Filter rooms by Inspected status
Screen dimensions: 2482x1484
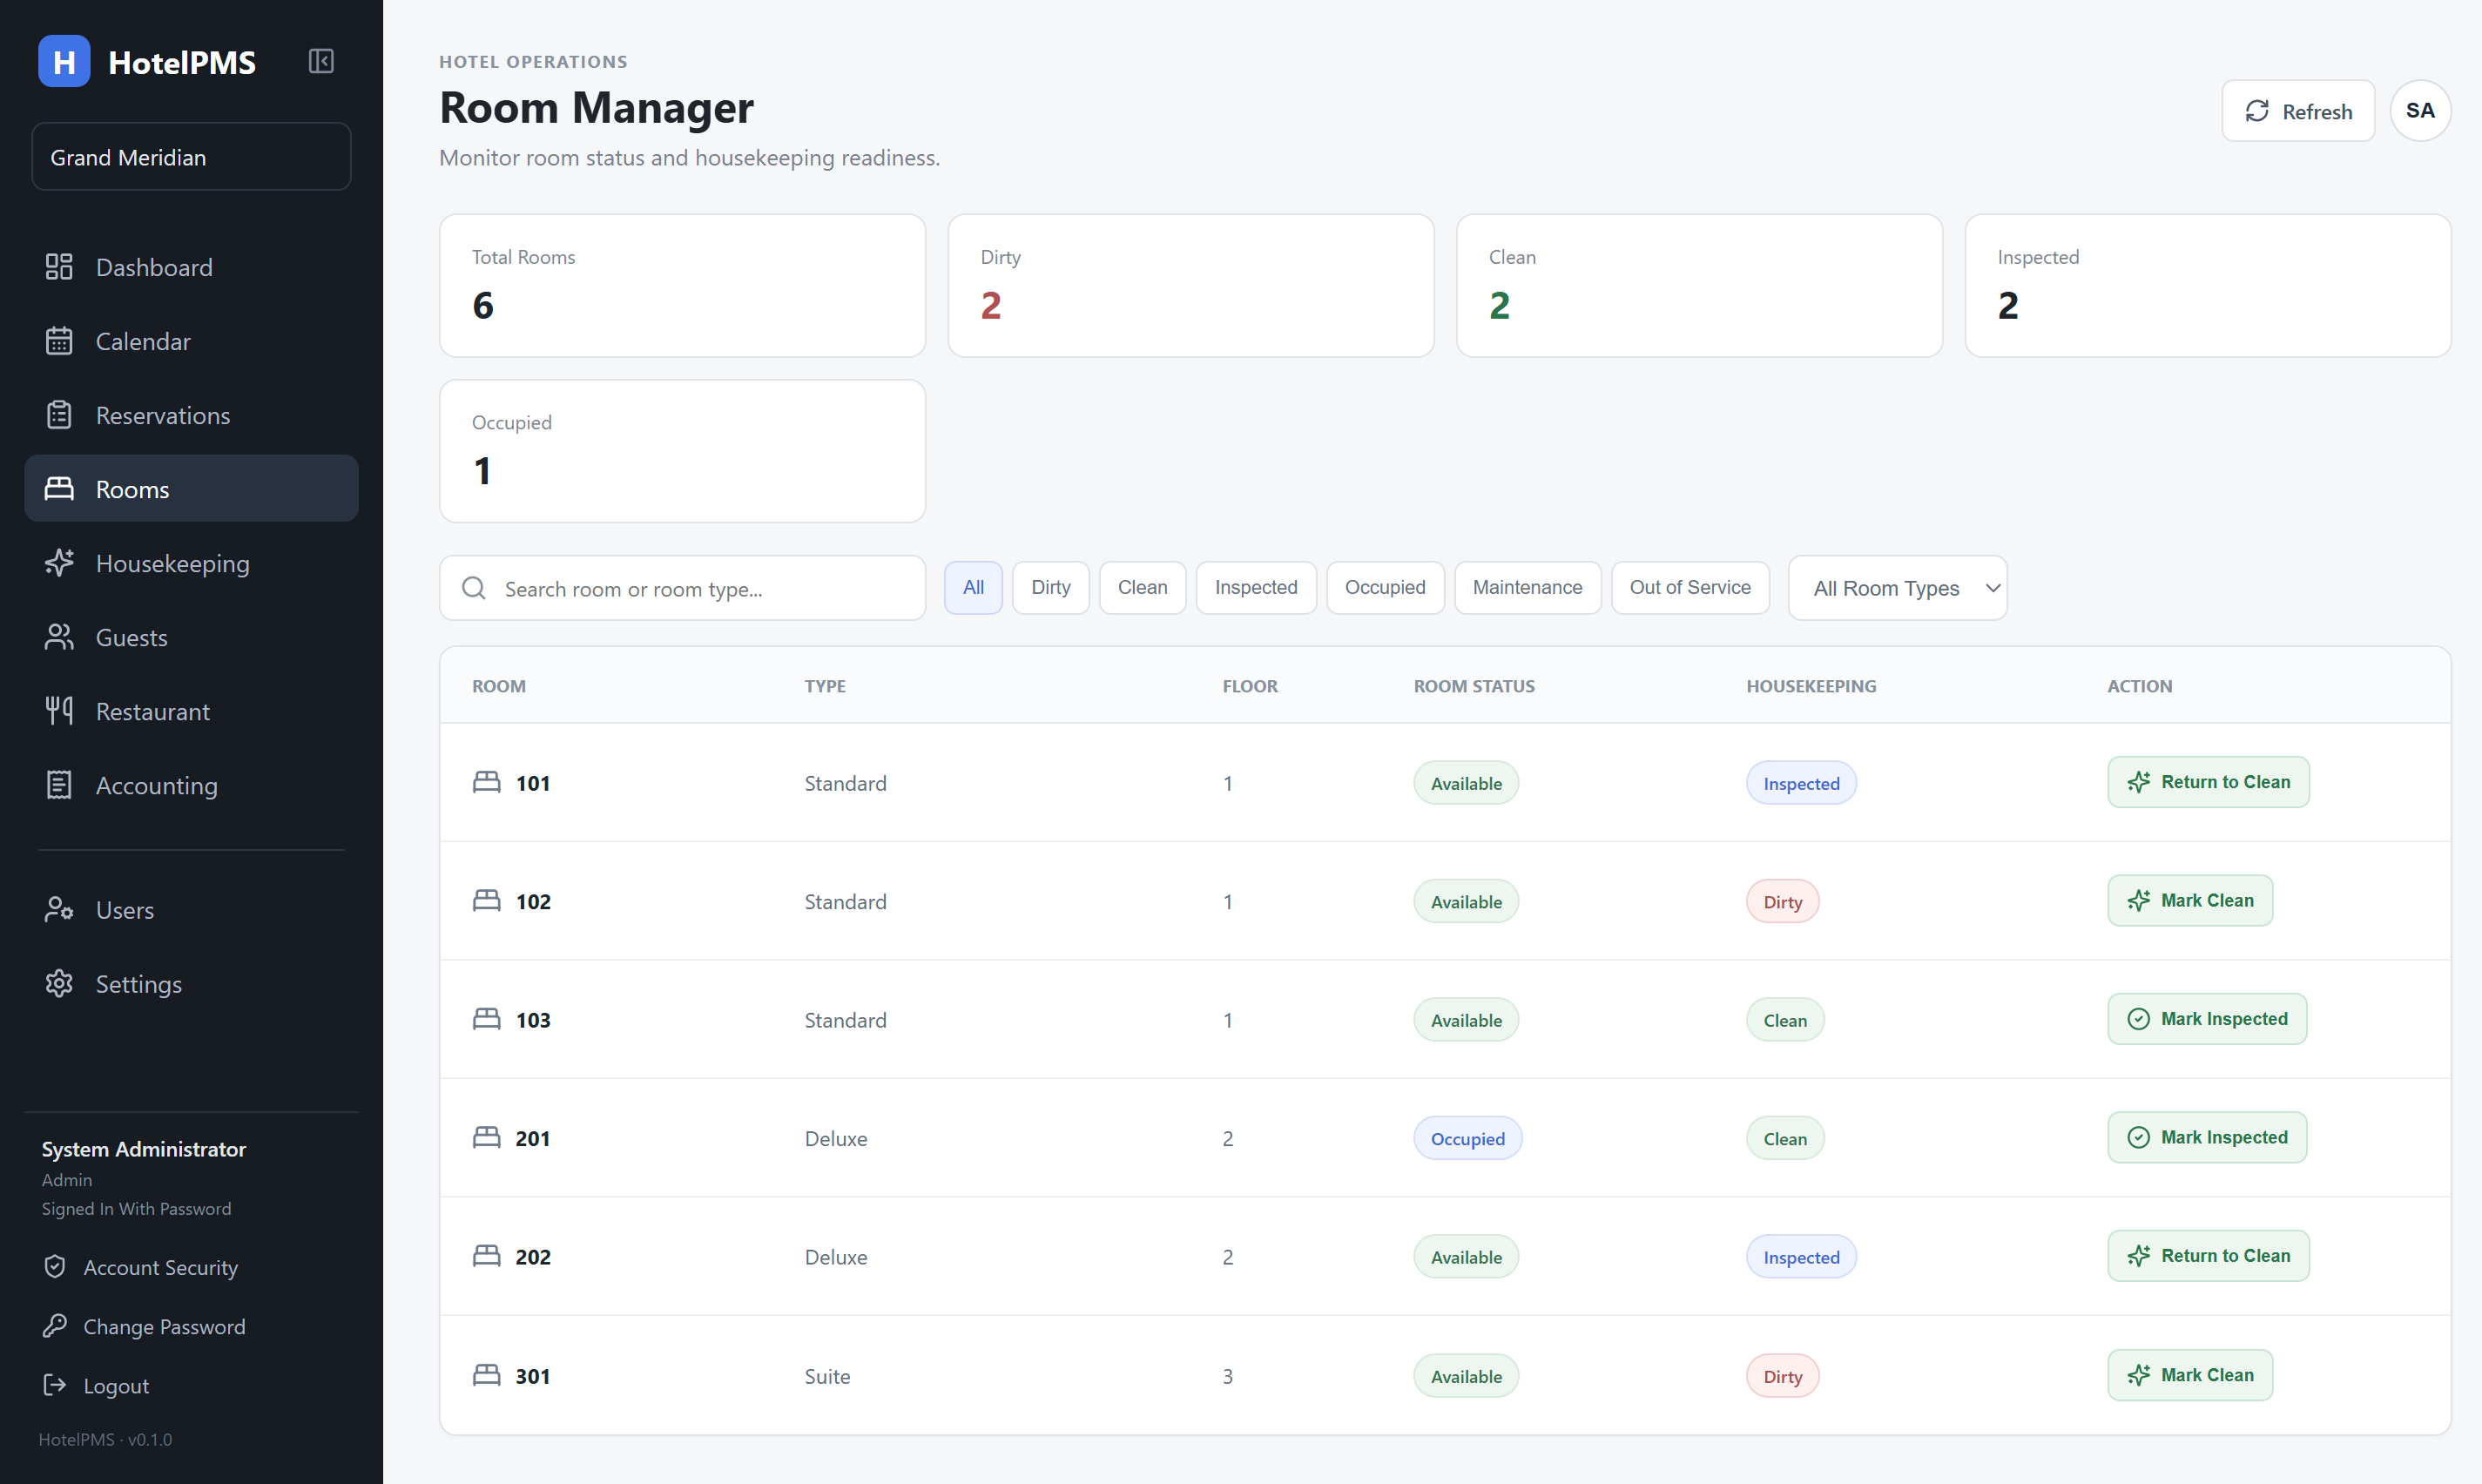tap(1256, 588)
